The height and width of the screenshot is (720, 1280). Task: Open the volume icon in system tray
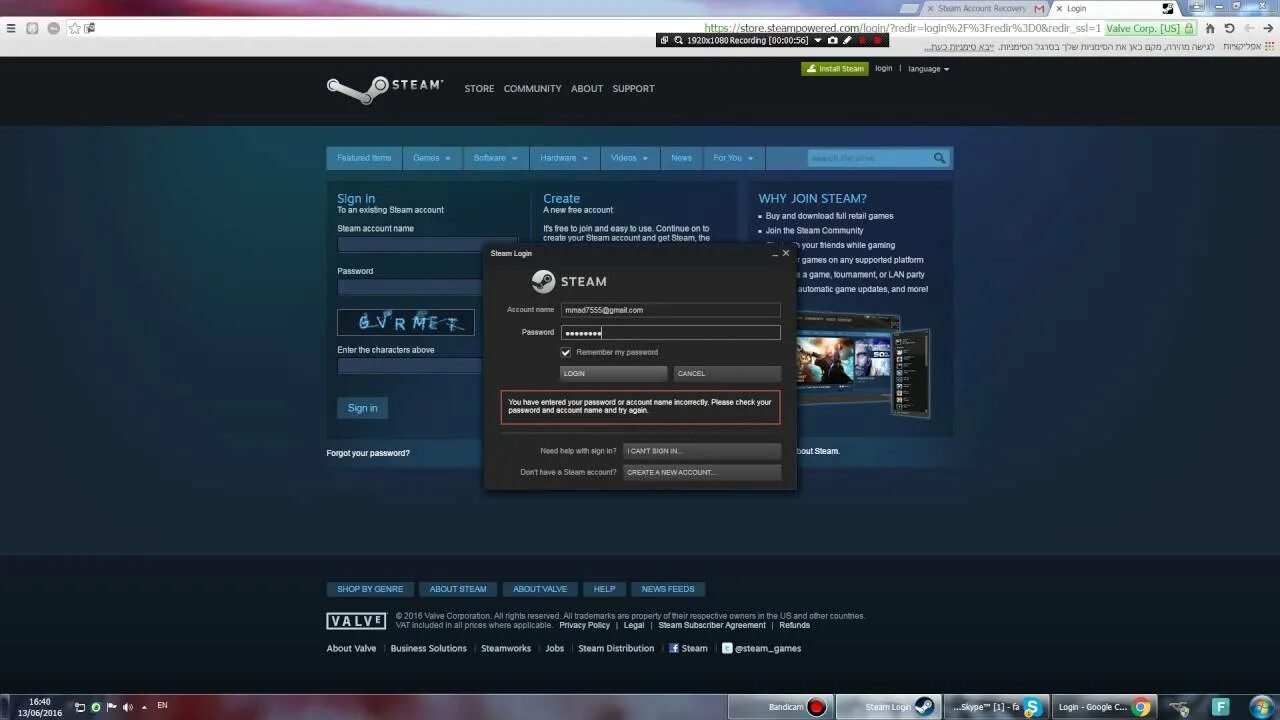[128, 707]
